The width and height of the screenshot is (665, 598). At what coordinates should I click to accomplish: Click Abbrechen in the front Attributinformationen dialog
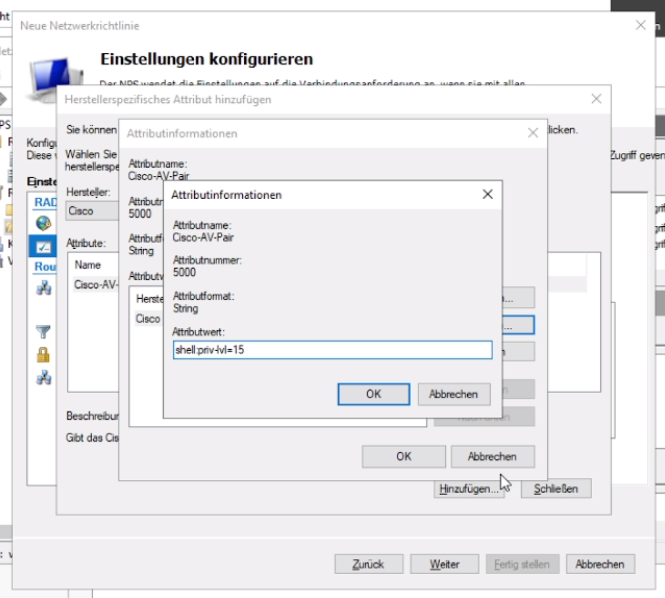tap(454, 394)
